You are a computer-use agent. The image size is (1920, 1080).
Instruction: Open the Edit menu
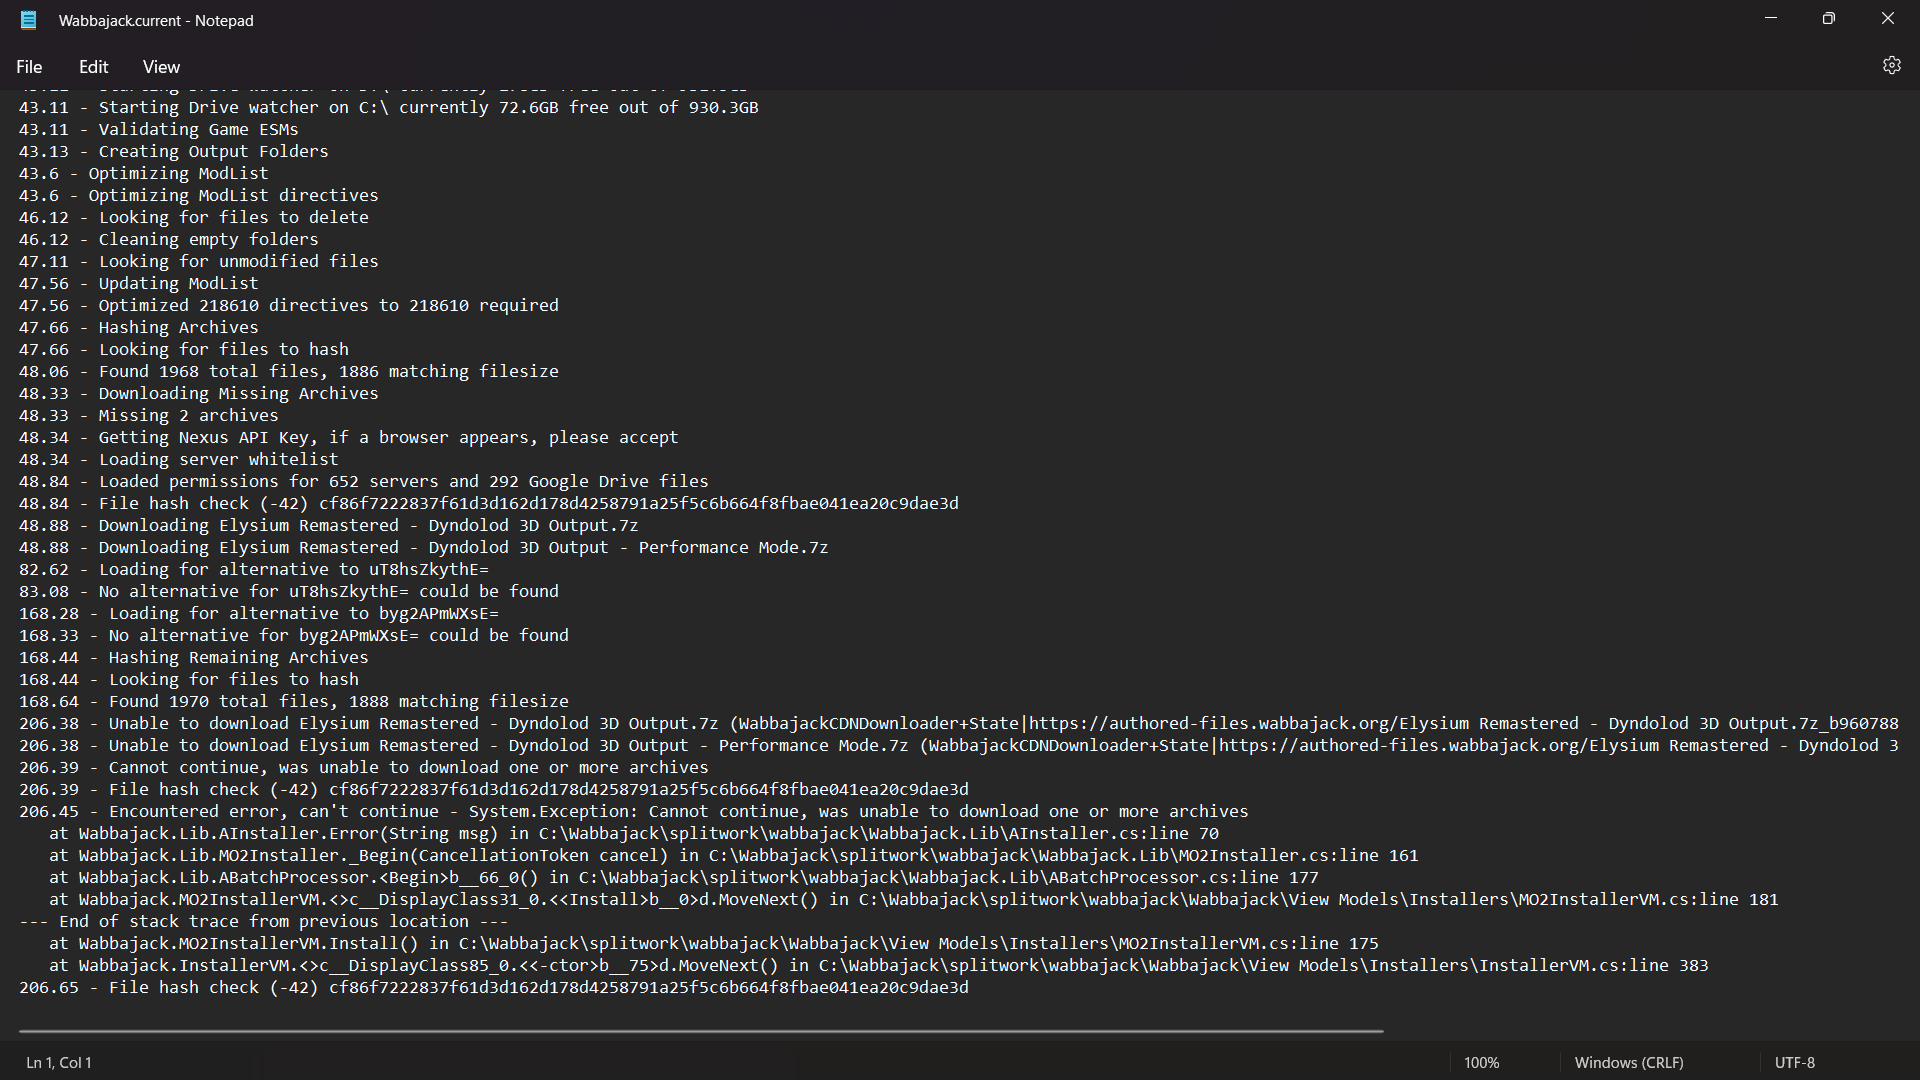point(93,66)
